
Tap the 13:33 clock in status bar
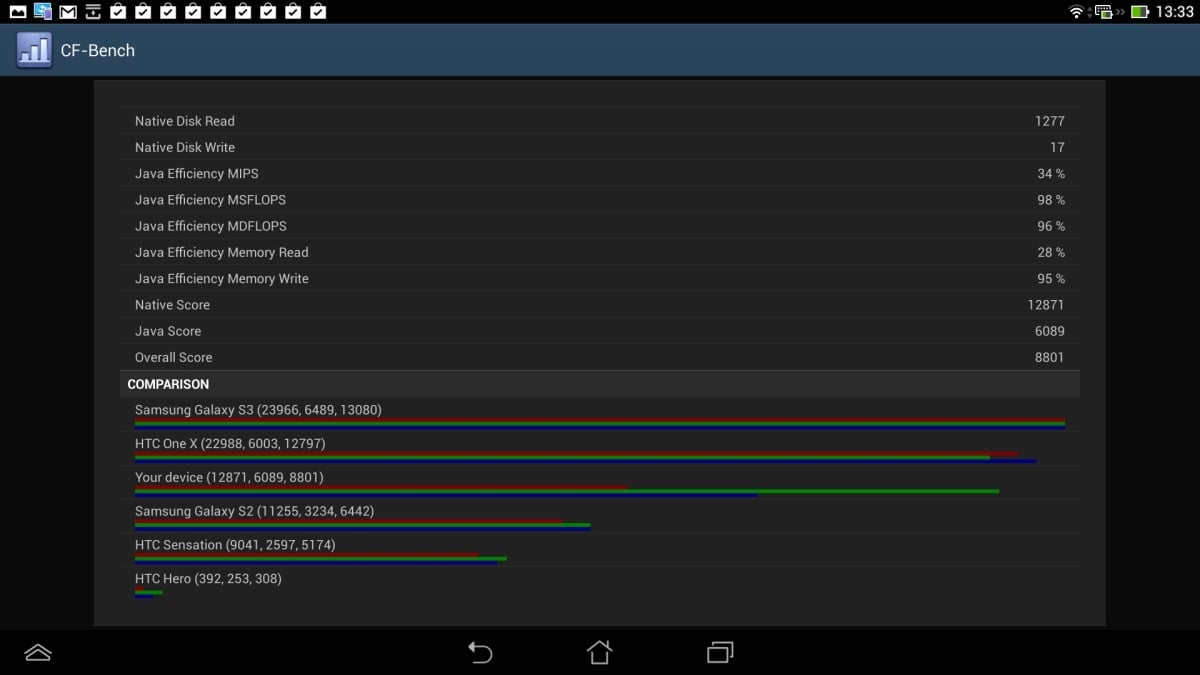tap(1174, 12)
